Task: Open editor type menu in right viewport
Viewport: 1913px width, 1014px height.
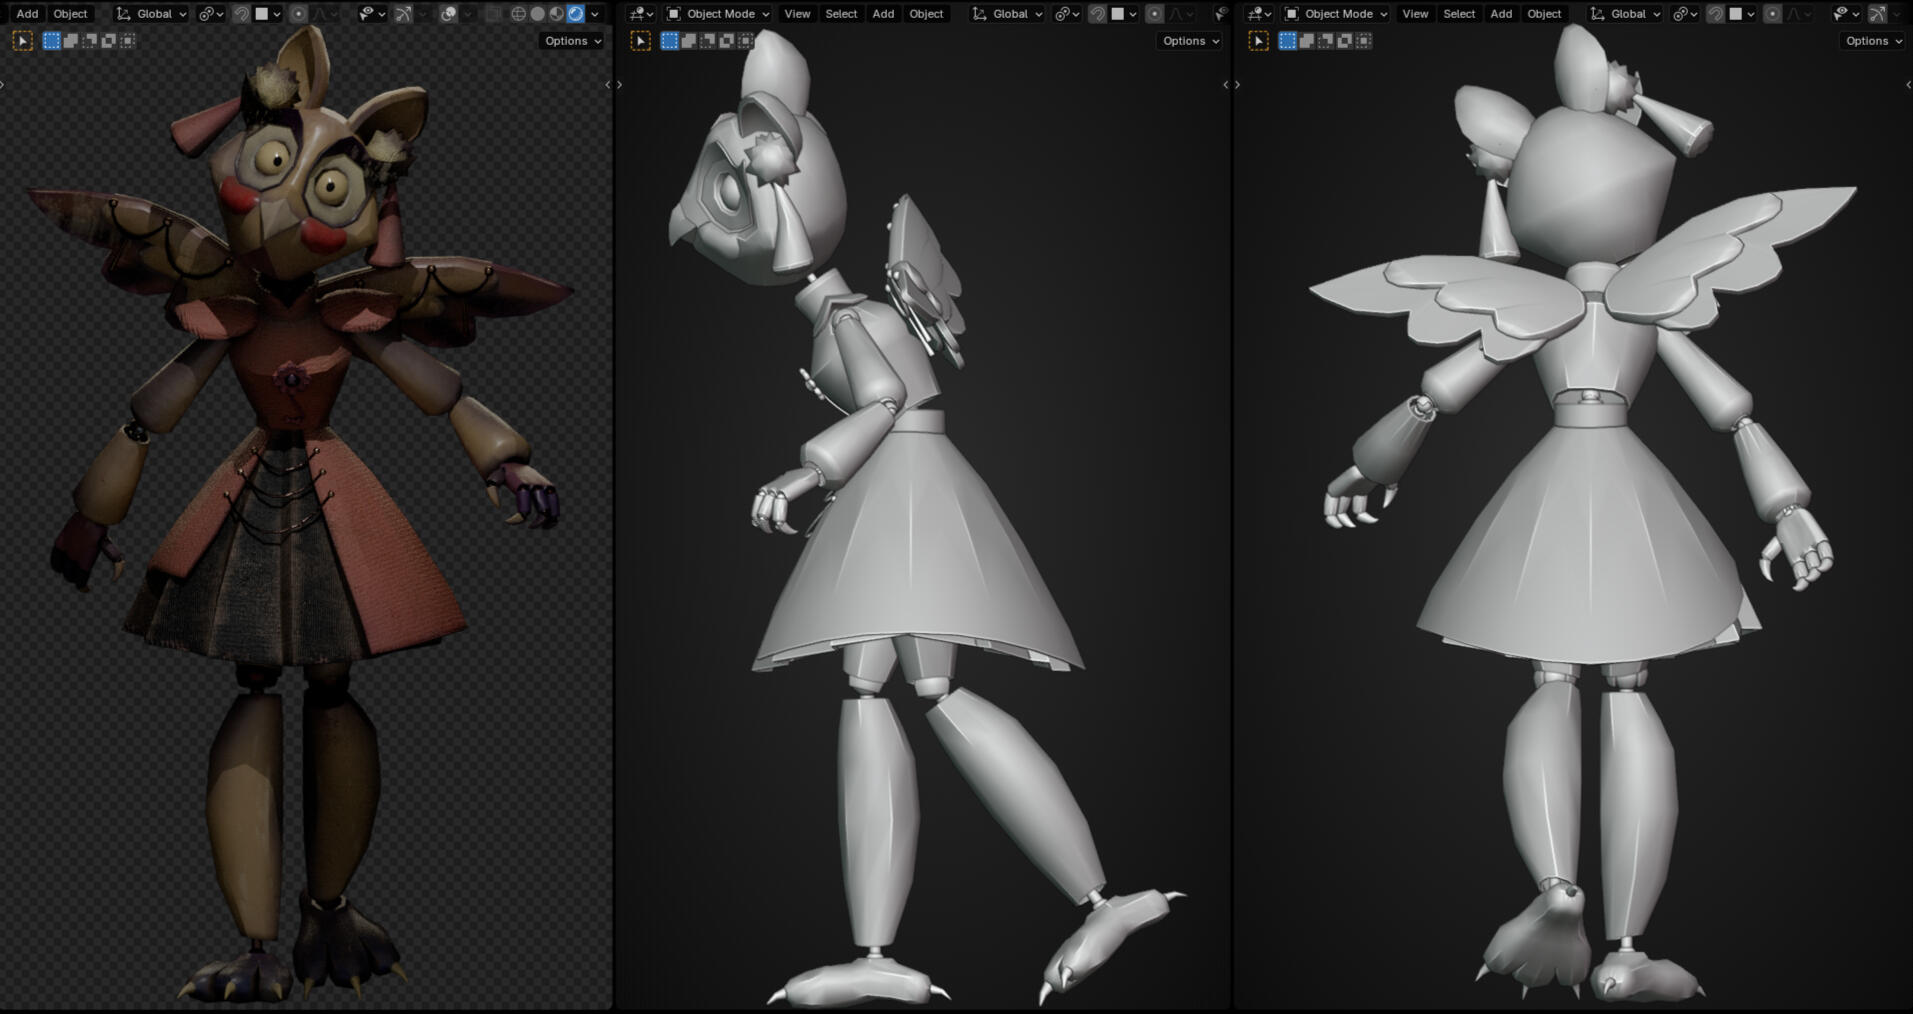Action: 1261,14
